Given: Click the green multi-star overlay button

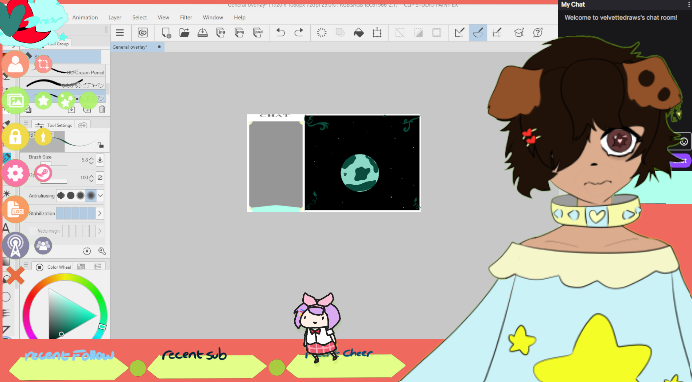Looking at the screenshot, I should click(x=66, y=101).
